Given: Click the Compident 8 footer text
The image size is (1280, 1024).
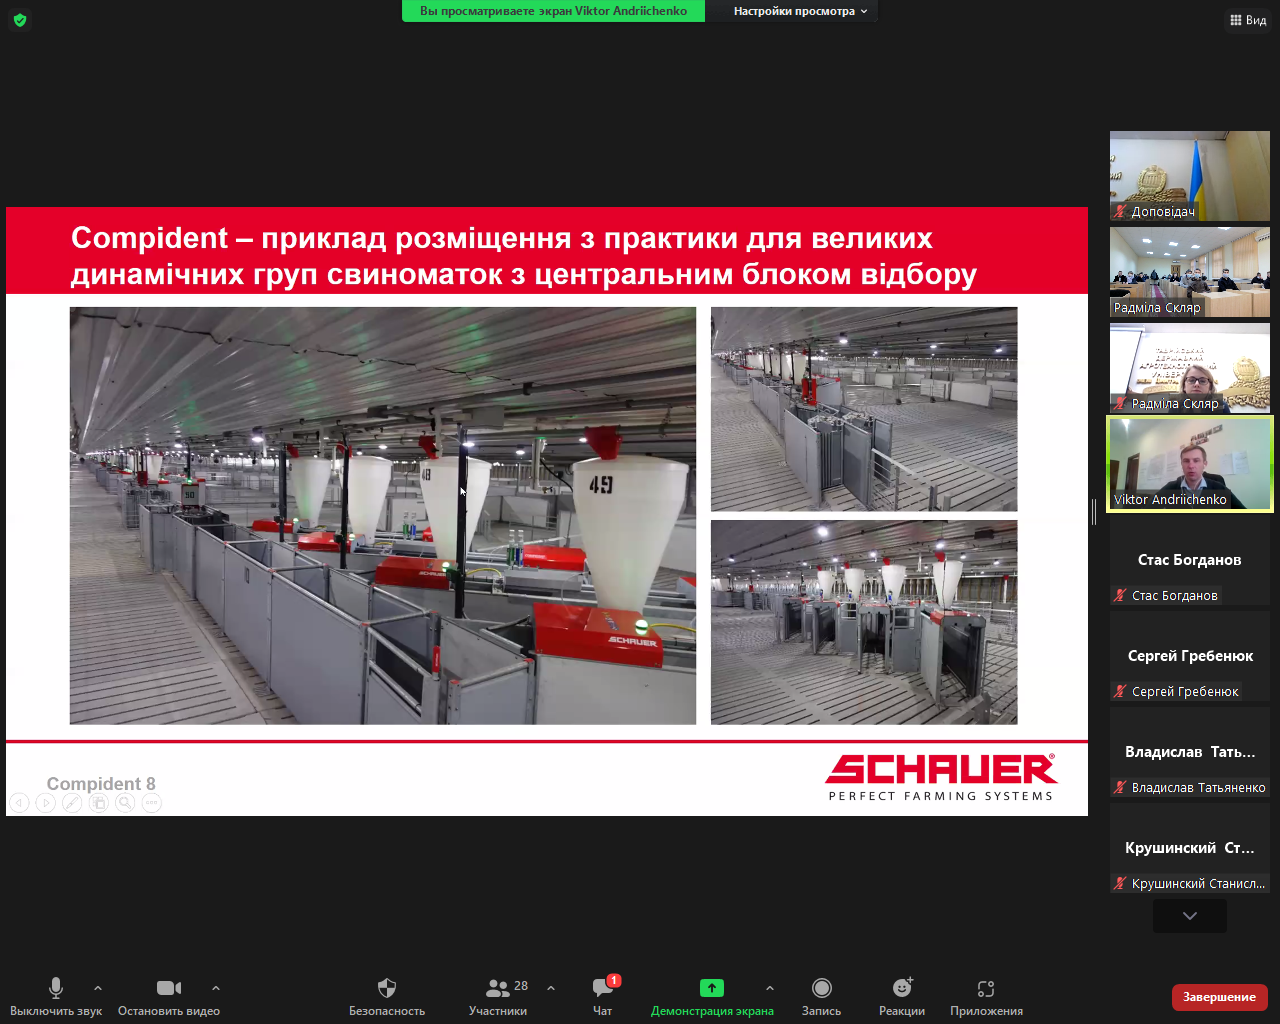Looking at the screenshot, I should tap(101, 784).
